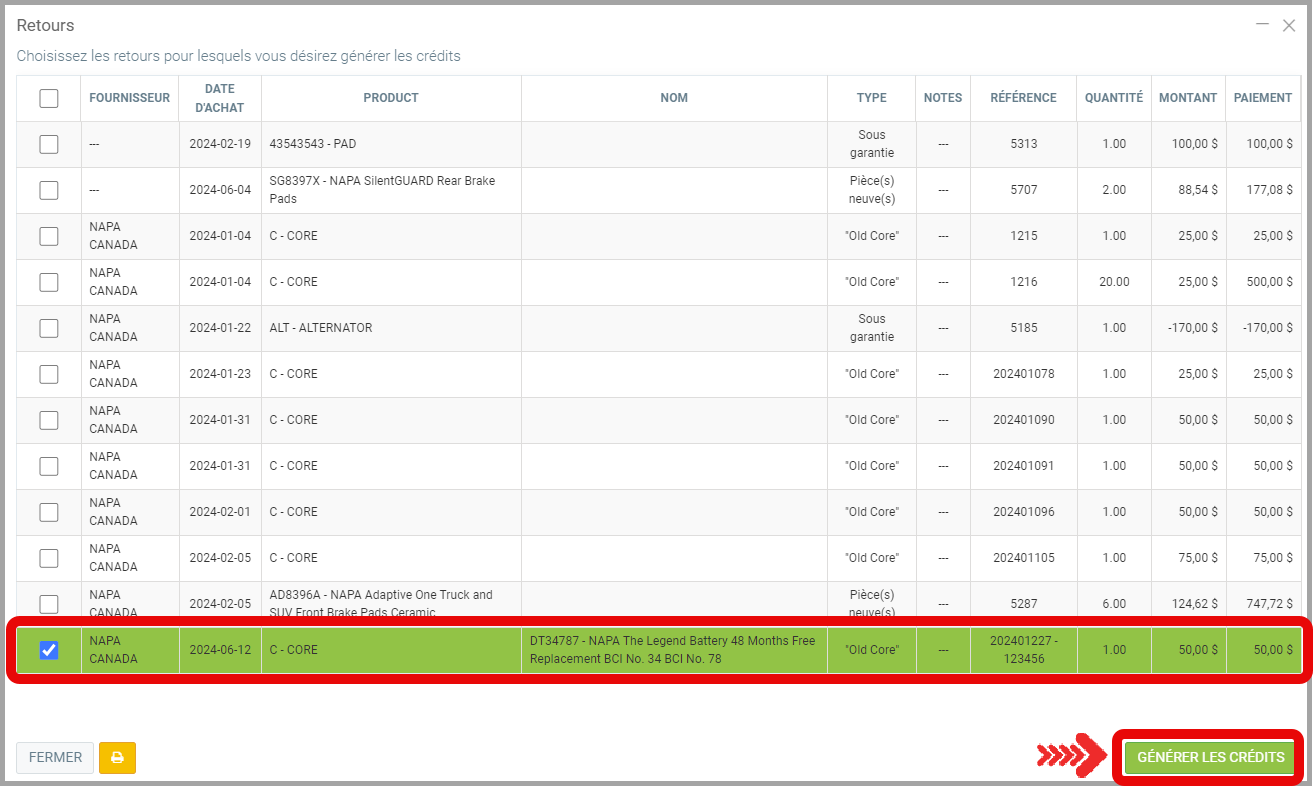
Task: Sort by the Product column header
Action: pos(391,98)
